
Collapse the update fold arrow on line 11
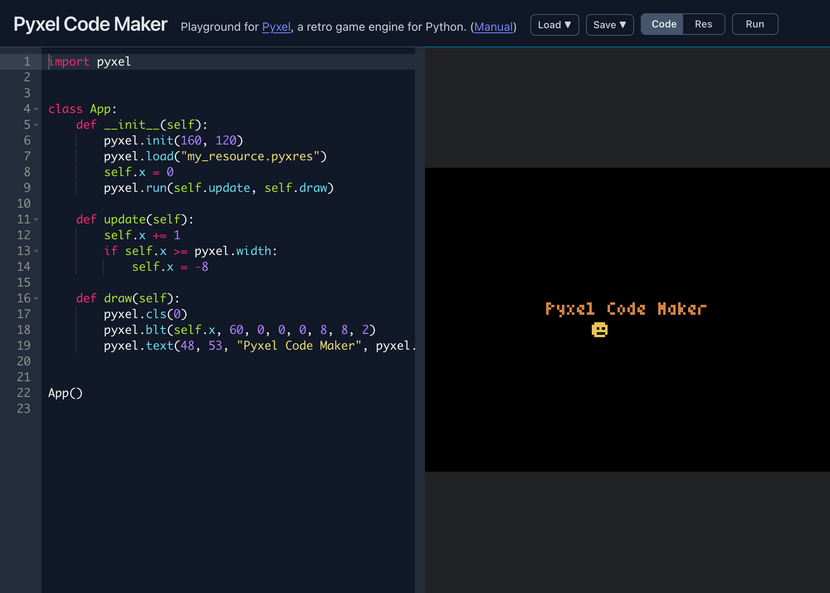pos(36,219)
